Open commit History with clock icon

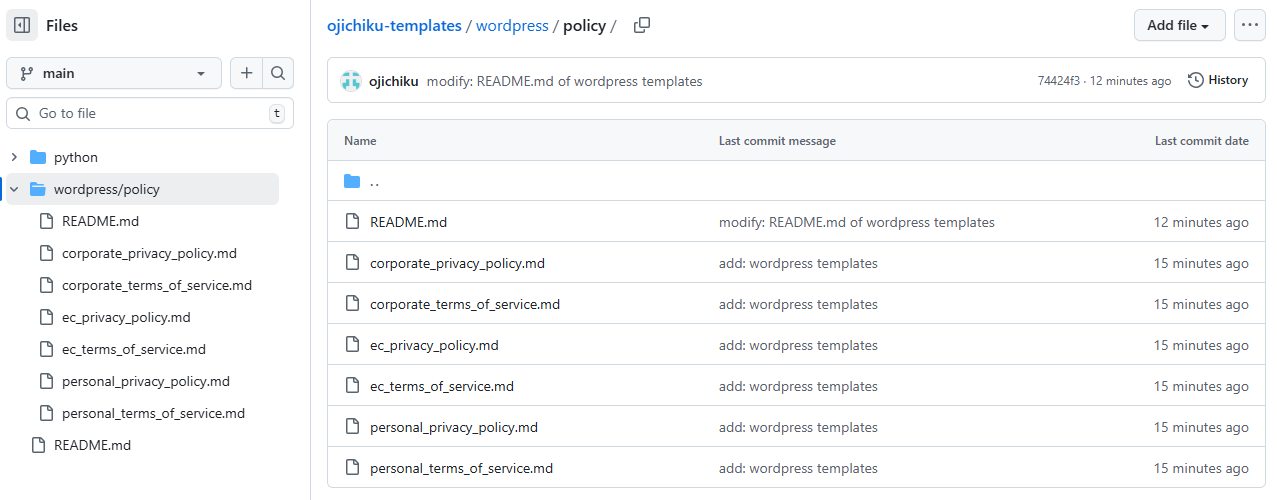point(1218,80)
